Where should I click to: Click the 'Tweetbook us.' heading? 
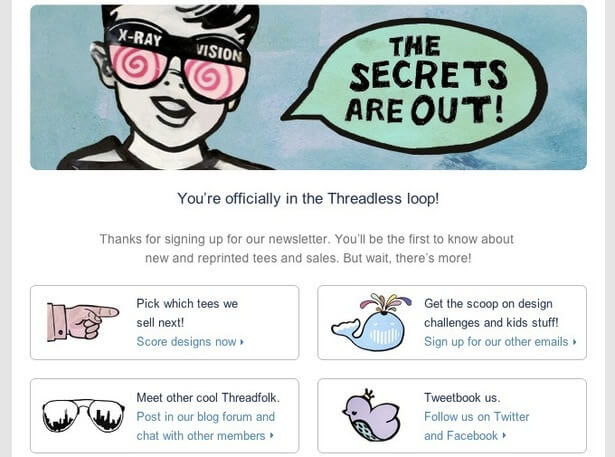(x=462, y=398)
